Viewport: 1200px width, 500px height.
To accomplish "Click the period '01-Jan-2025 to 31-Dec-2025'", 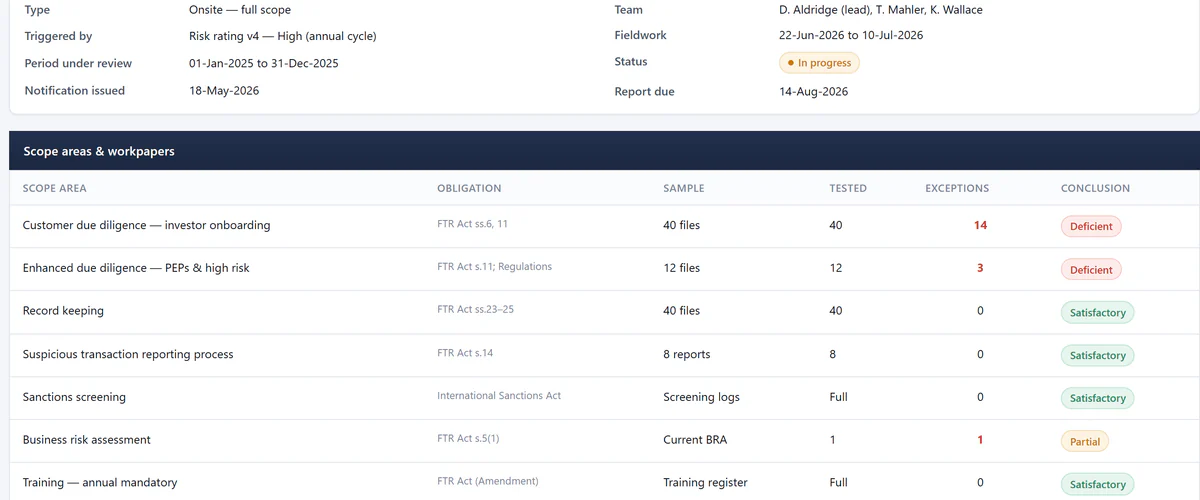I will pos(263,64).
